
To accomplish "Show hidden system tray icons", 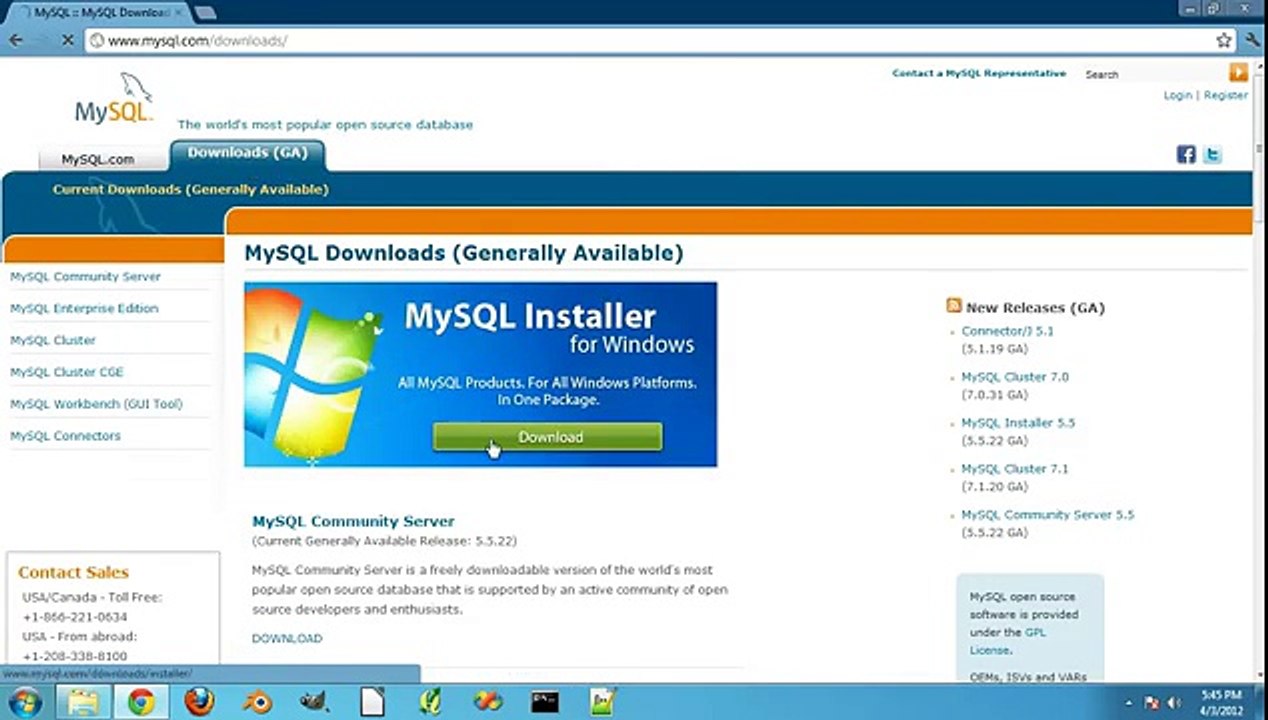I will tap(1129, 703).
